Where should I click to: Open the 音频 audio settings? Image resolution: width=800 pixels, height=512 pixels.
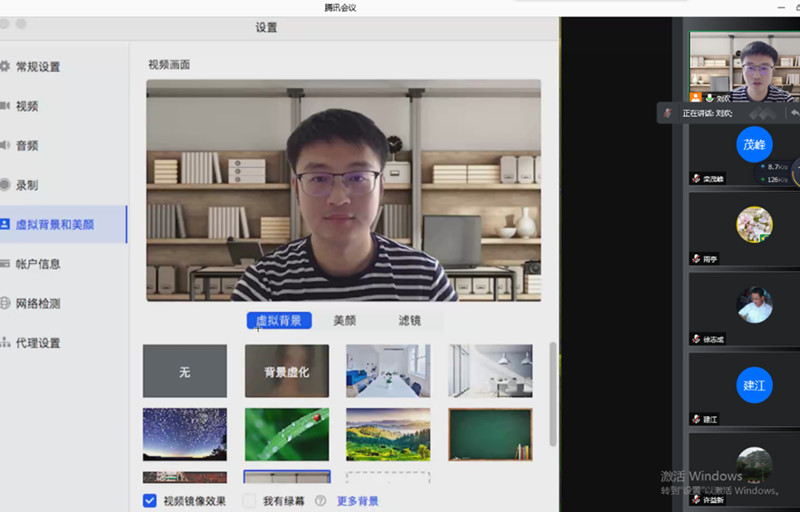coord(26,146)
